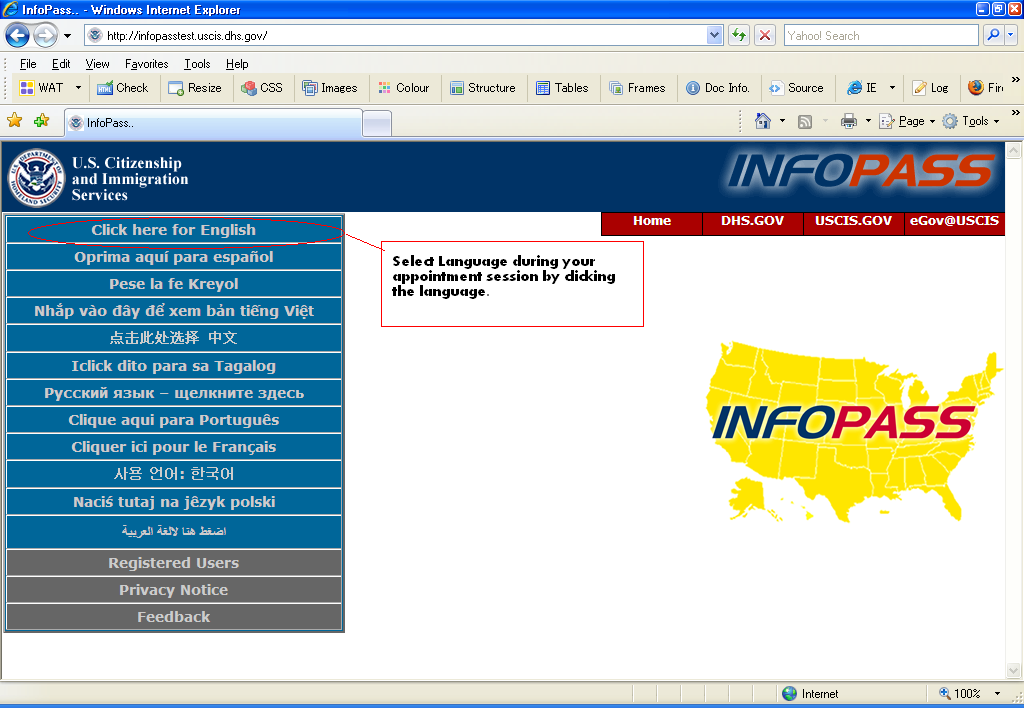Open the 100% zoom level dropdown
The image size is (1024, 708).
(x=997, y=694)
